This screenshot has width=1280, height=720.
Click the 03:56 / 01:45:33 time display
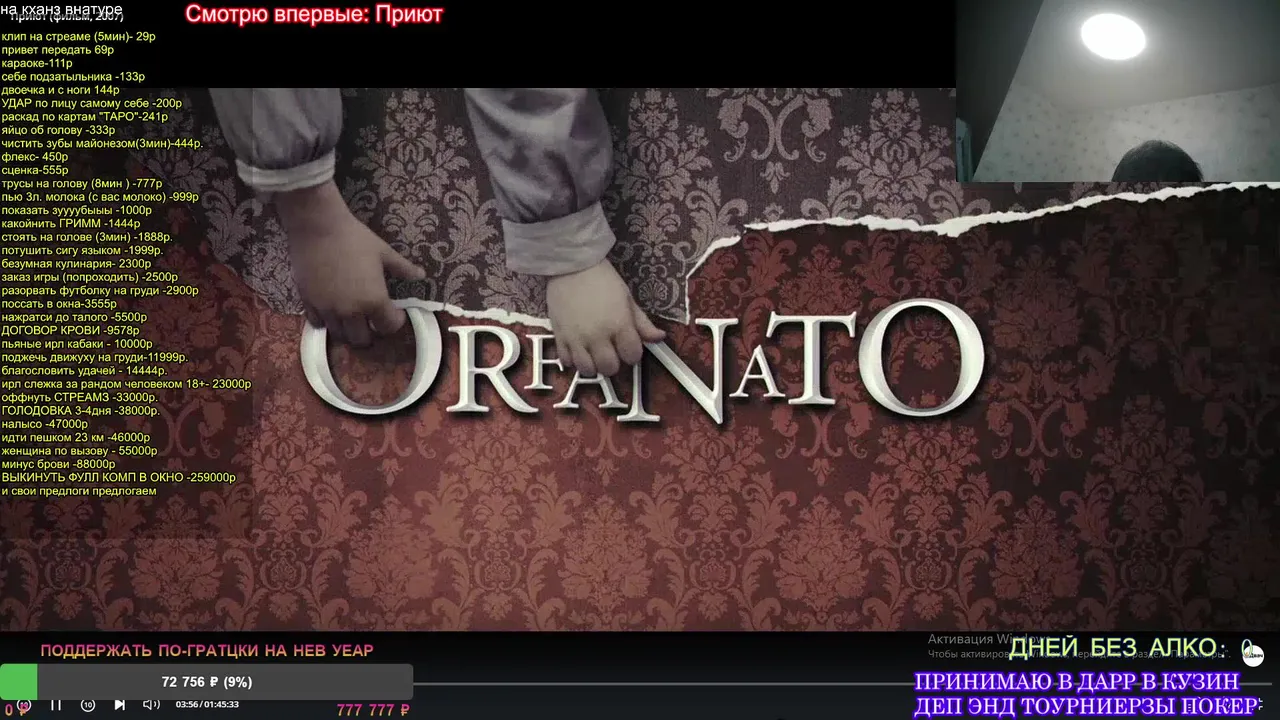[207, 705]
